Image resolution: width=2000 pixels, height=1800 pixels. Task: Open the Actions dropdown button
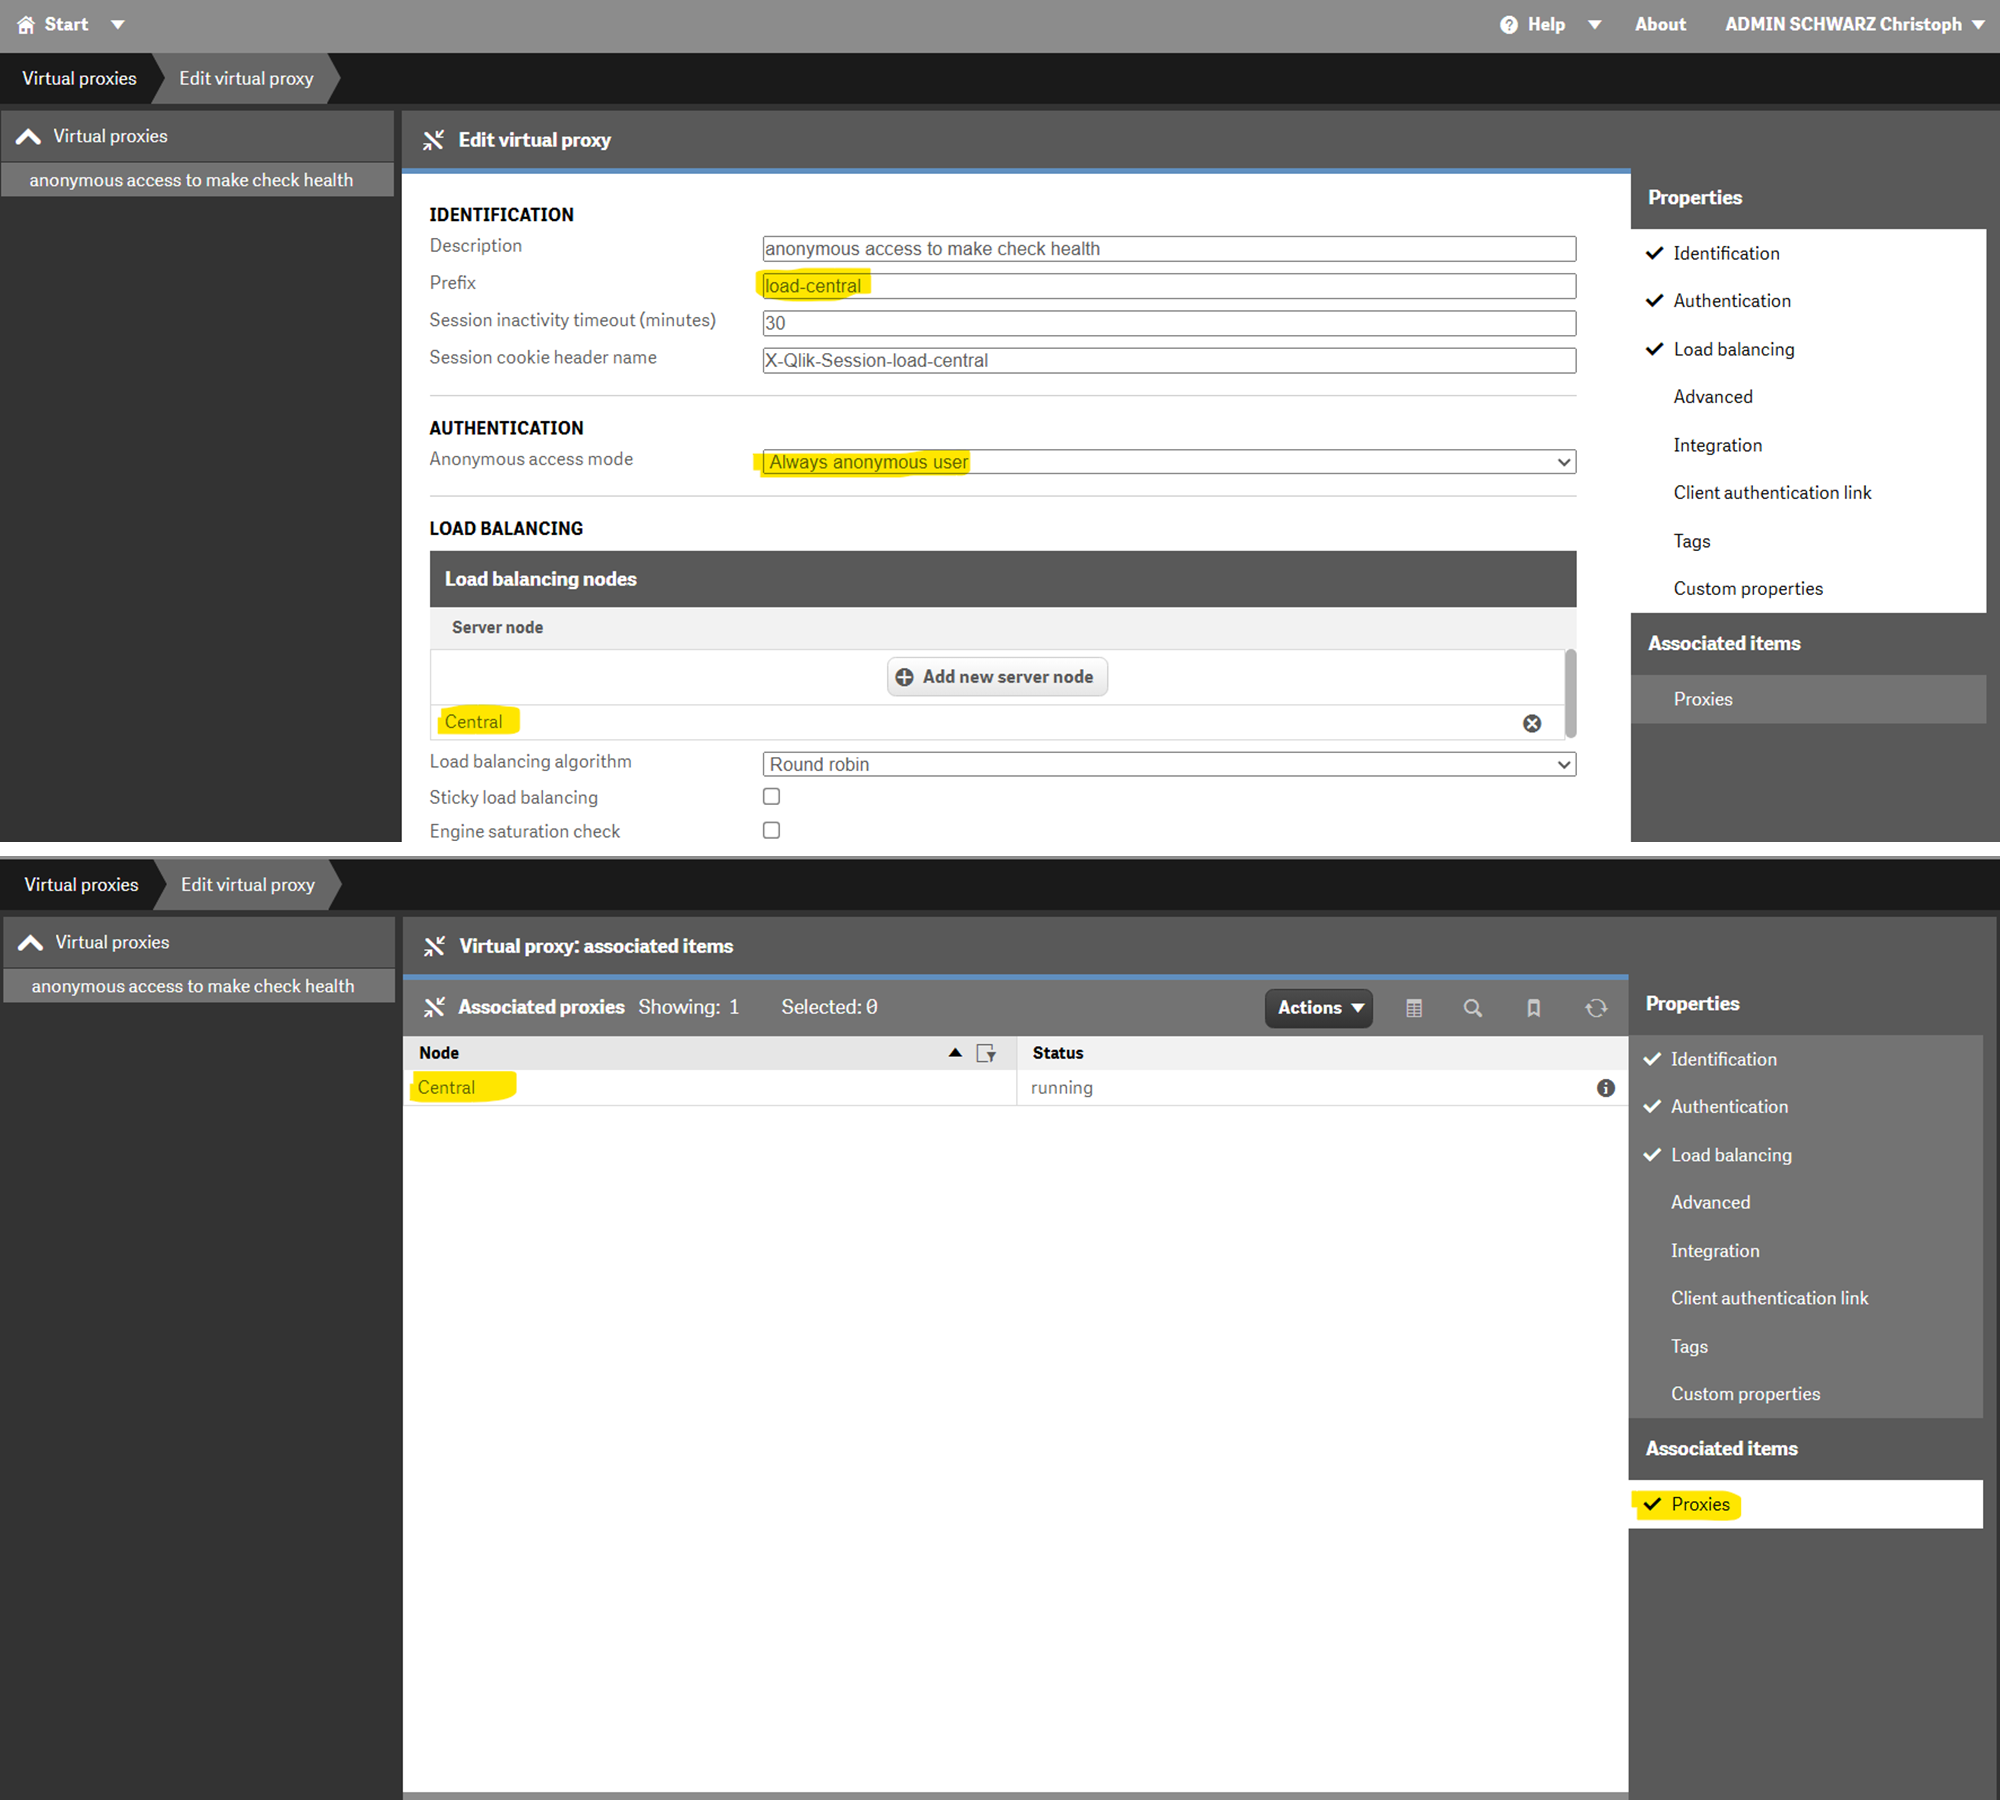point(1319,1008)
